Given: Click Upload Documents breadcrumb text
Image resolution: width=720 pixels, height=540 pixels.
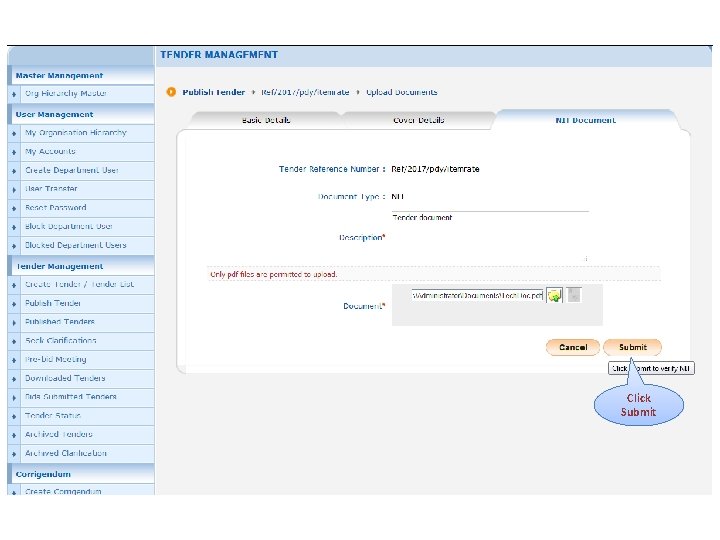Looking at the screenshot, I should tap(402, 92).
